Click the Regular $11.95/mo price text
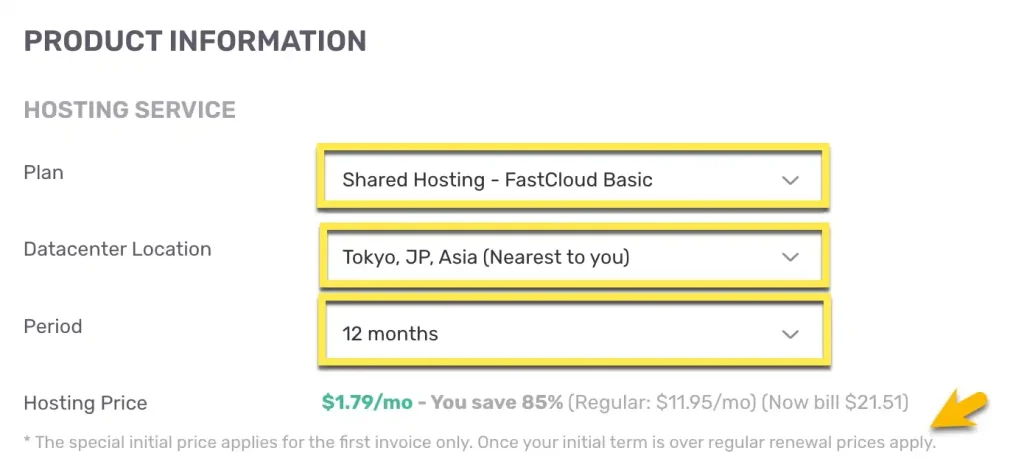This screenshot has width=1024, height=473. (x=661, y=402)
